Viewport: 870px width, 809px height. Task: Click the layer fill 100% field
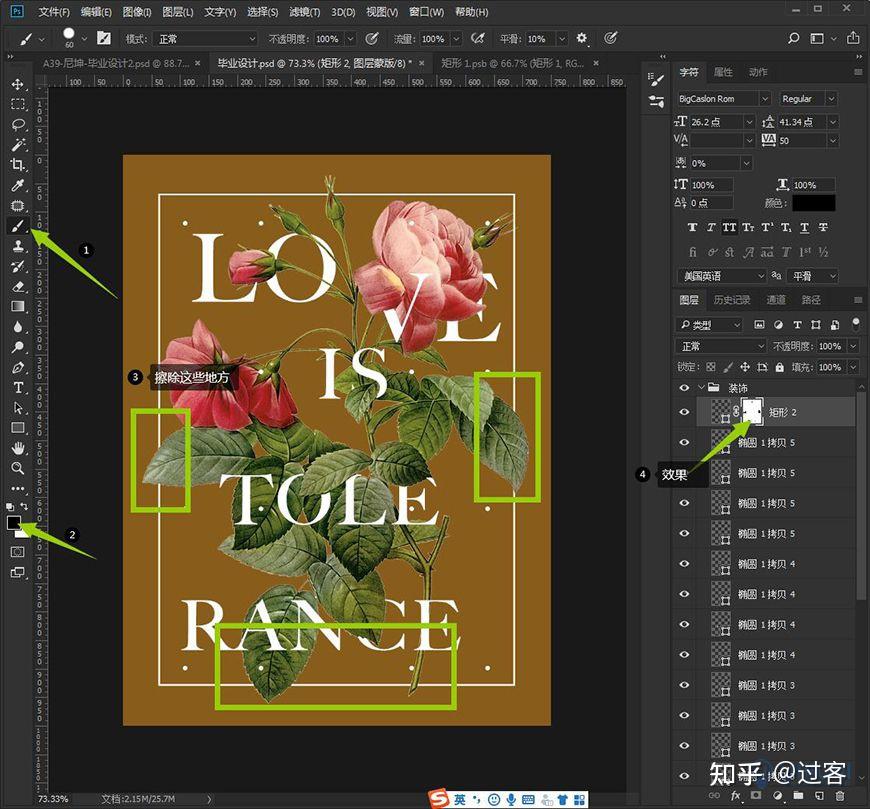click(x=829, y=367)
